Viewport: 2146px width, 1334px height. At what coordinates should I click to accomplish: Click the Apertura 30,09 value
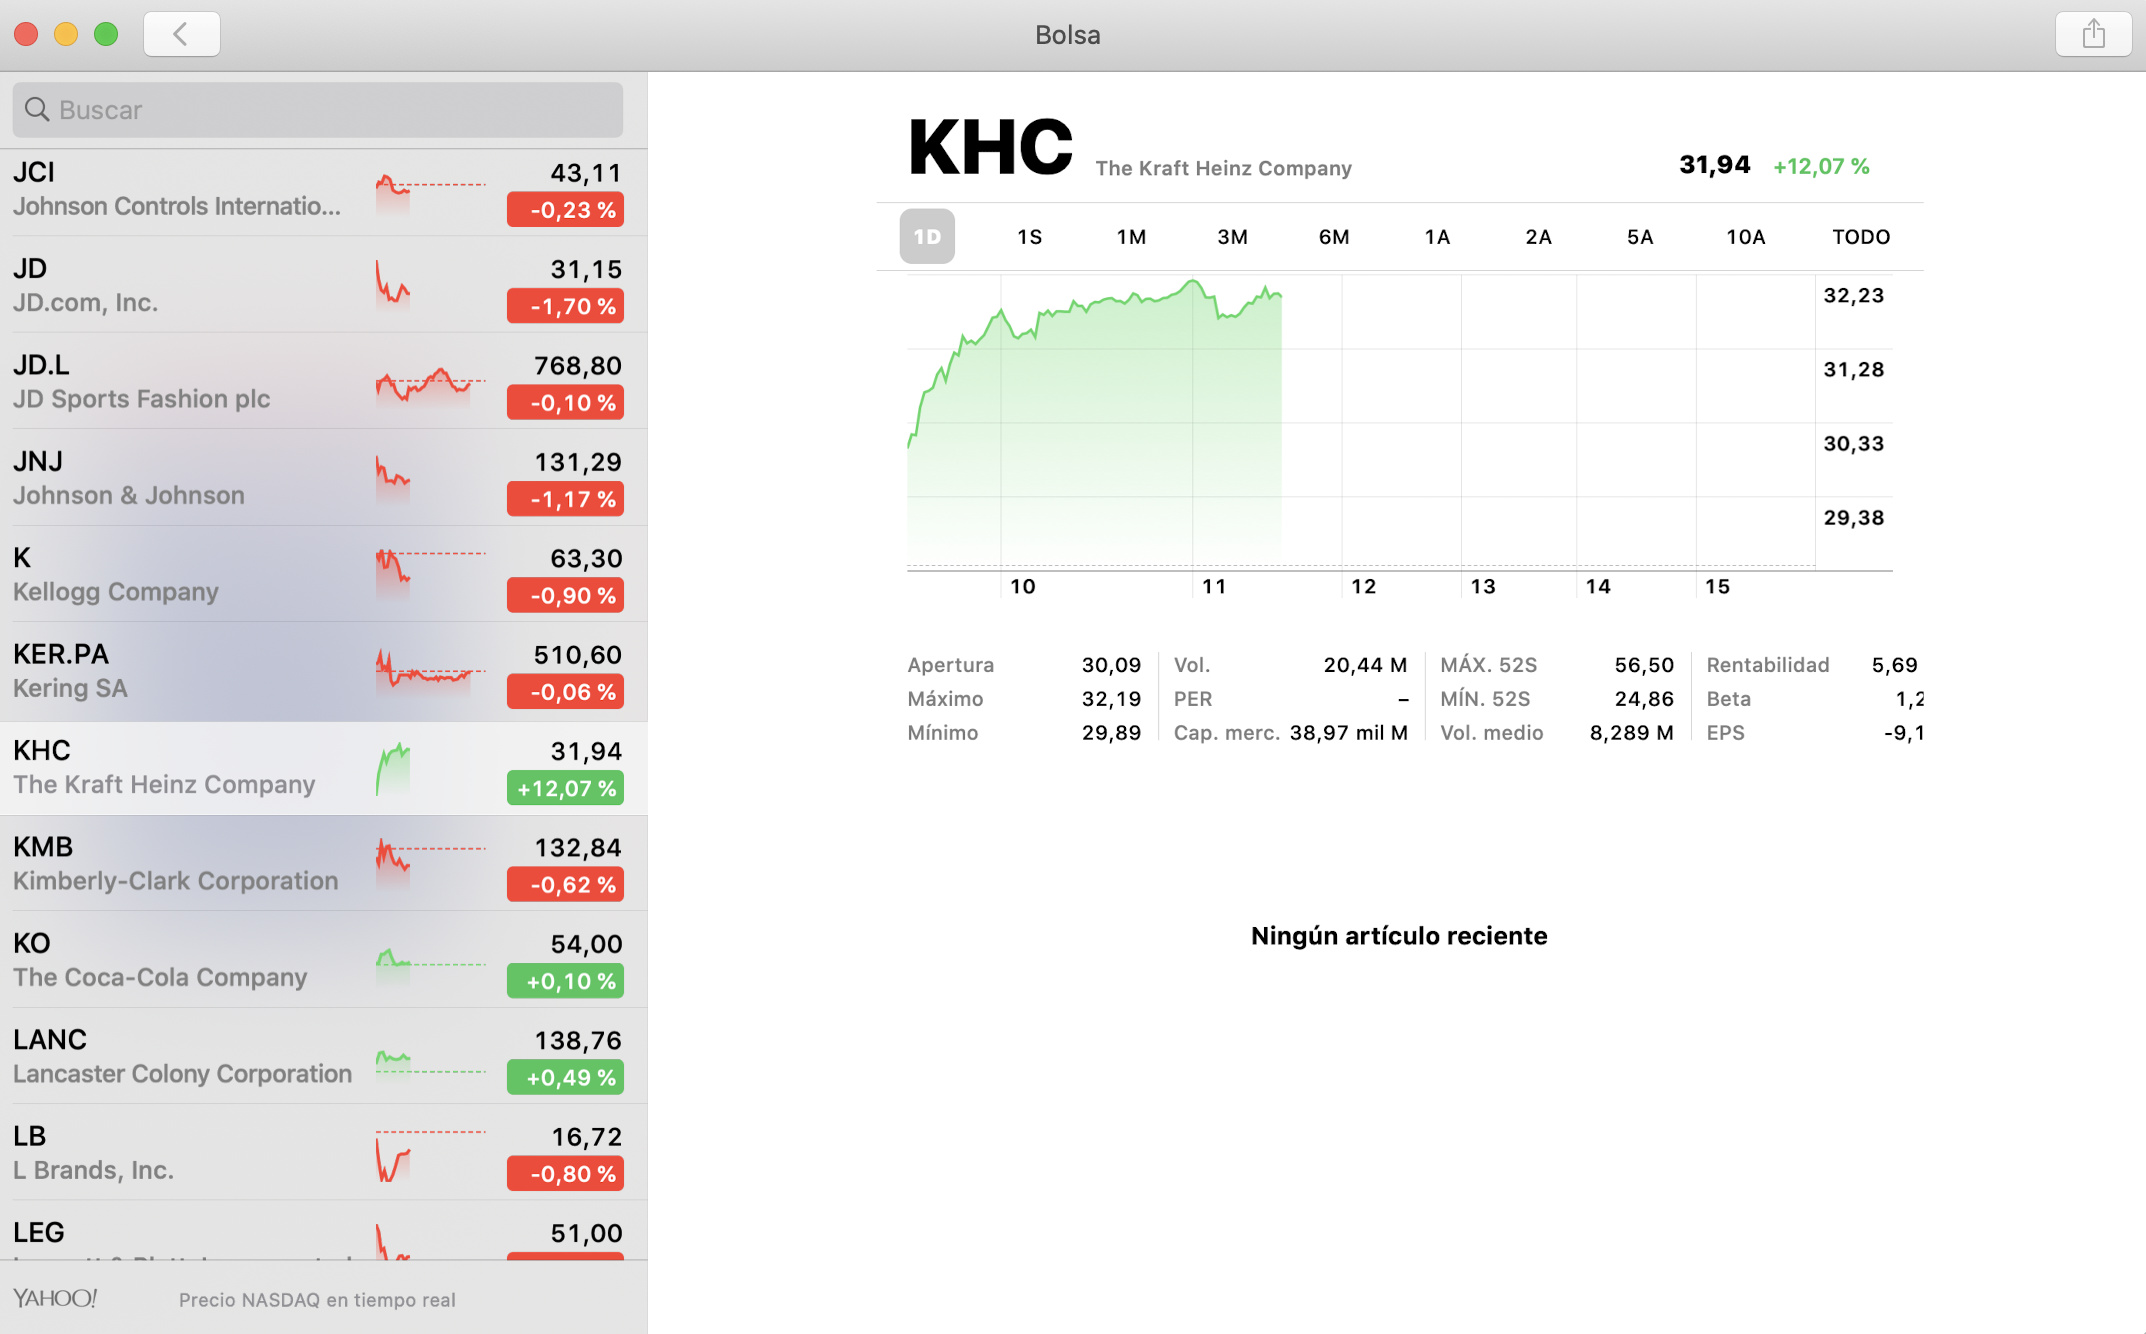[x=1111, y=665]
